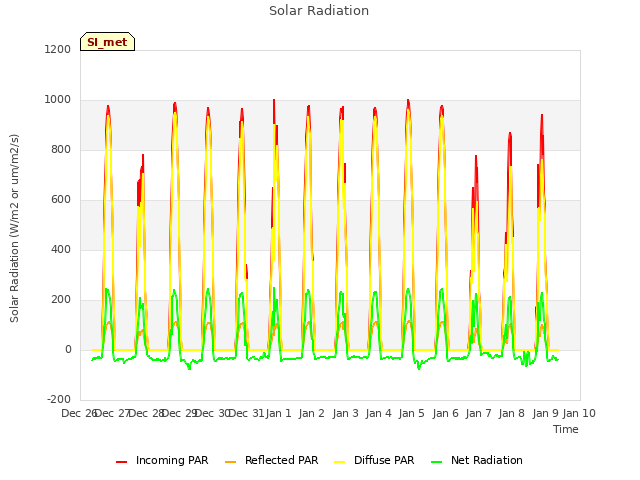Click the orange Reflected PAR legend swatch

231,462
